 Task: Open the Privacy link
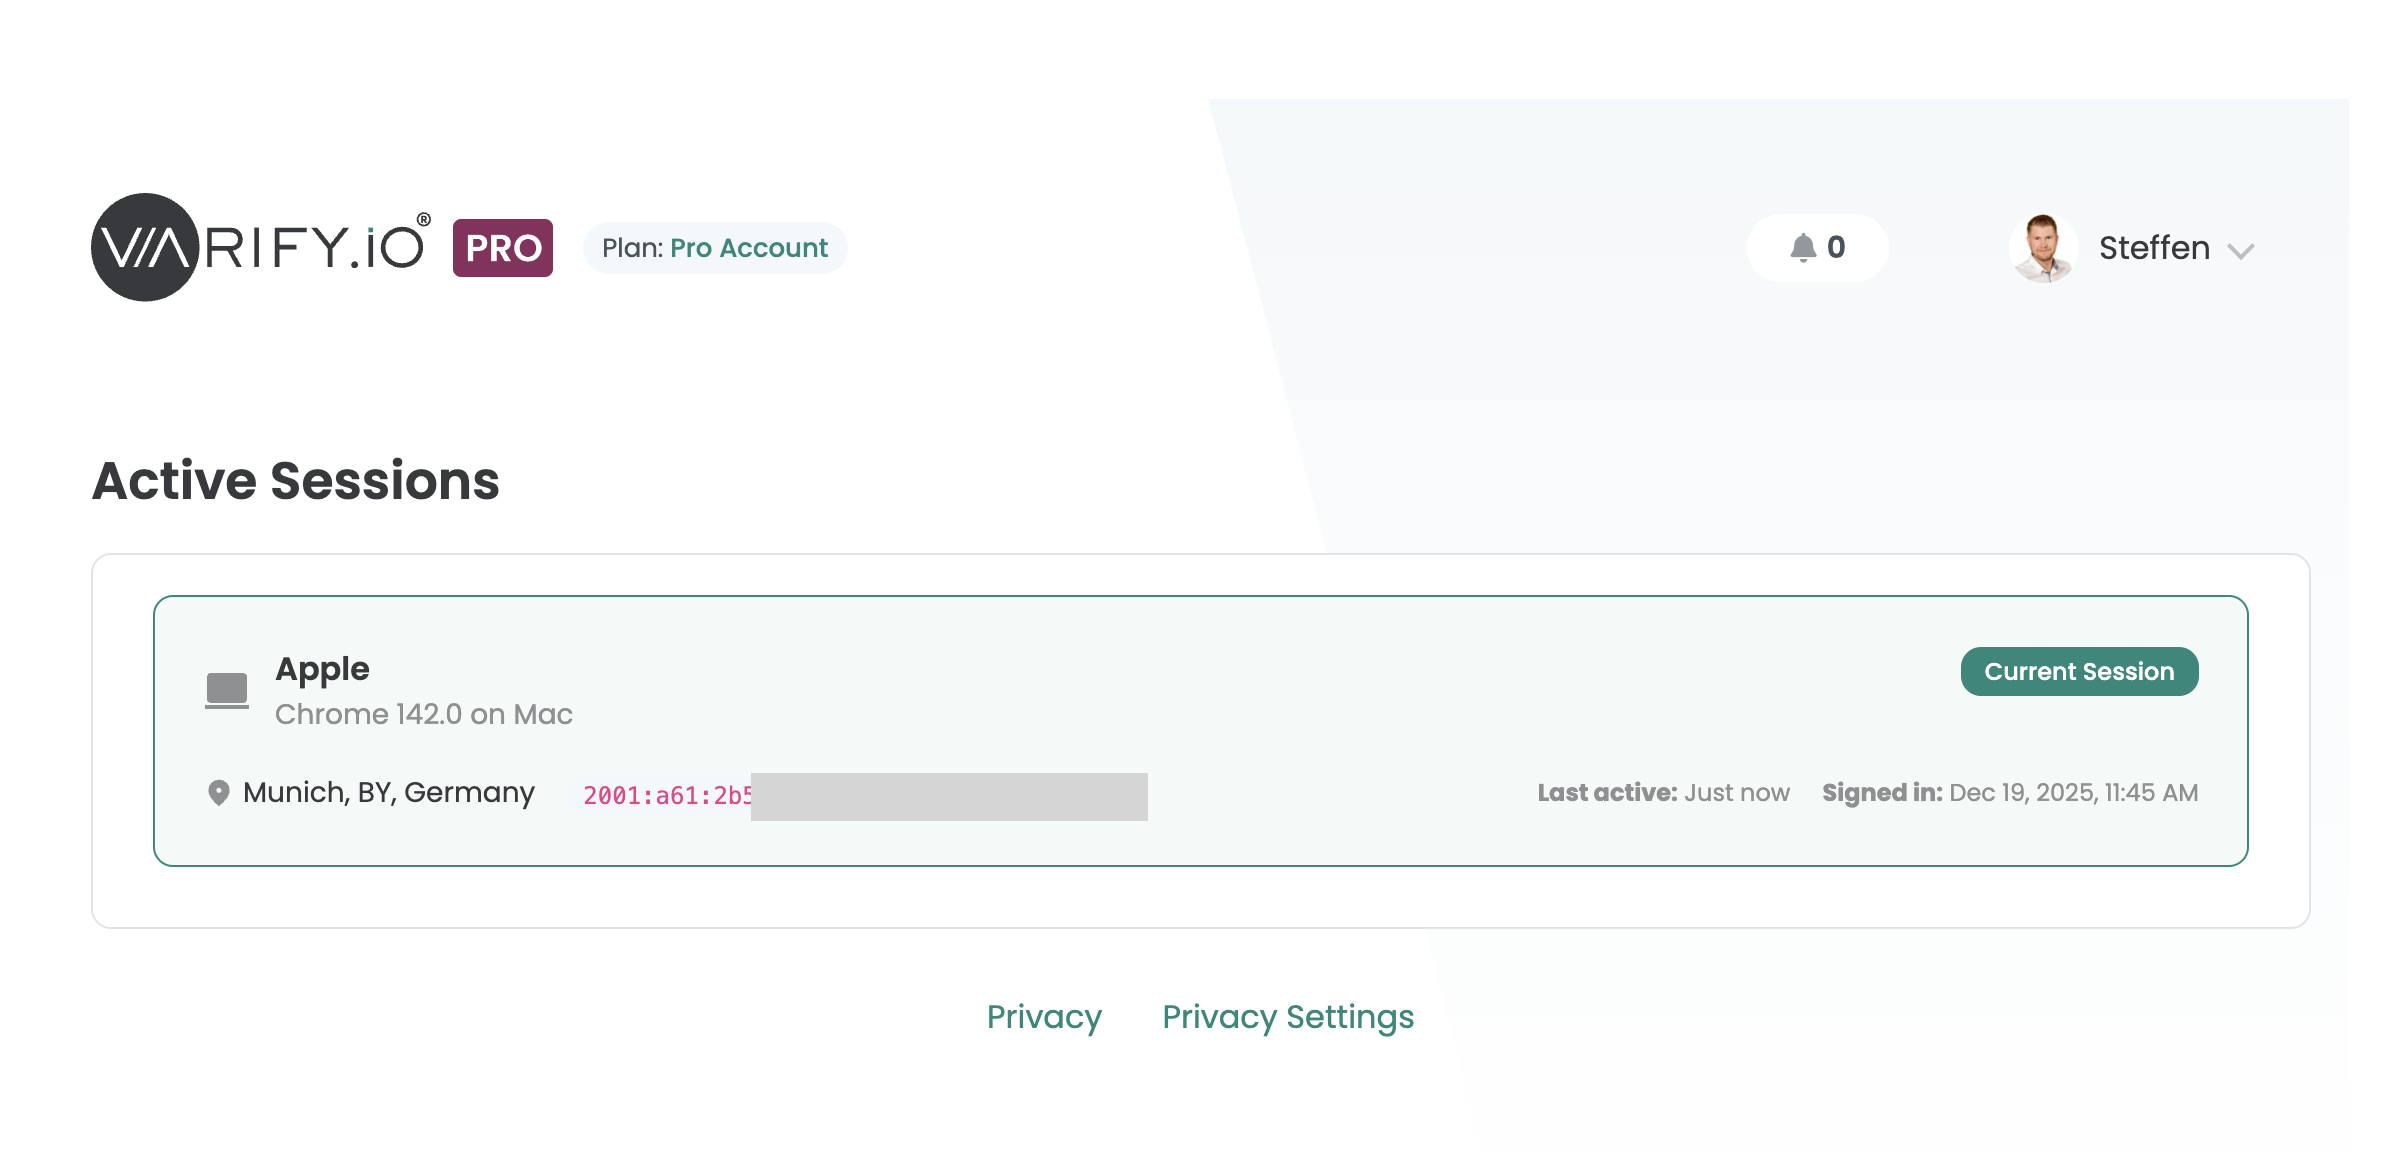click(x=1044, y=1017)
